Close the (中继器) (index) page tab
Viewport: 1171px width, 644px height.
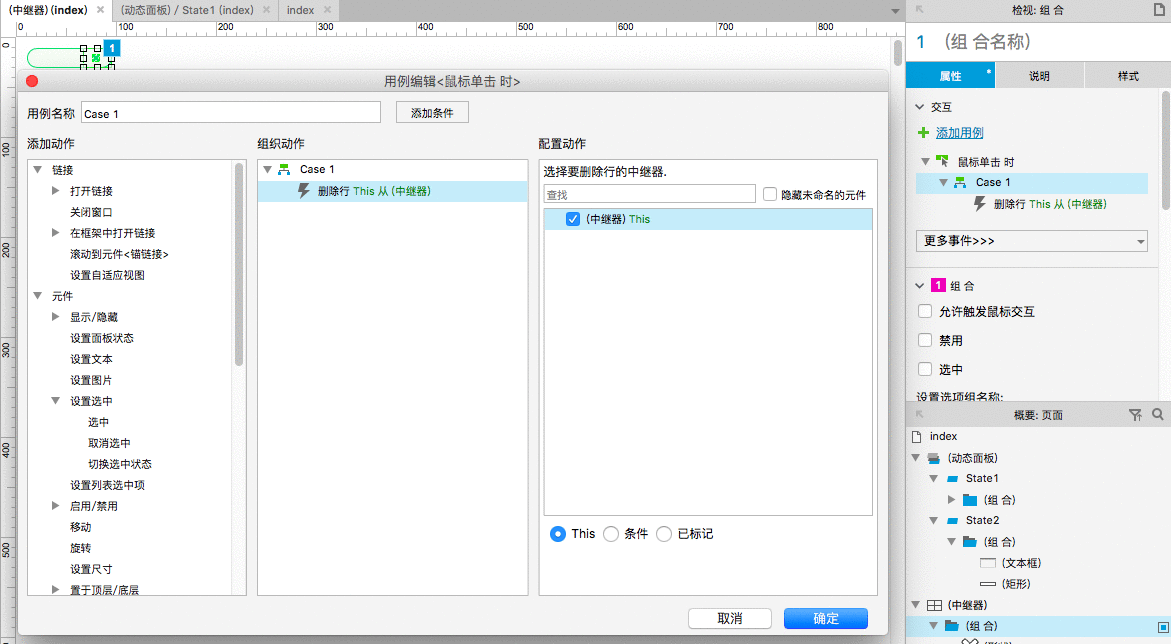100,10
